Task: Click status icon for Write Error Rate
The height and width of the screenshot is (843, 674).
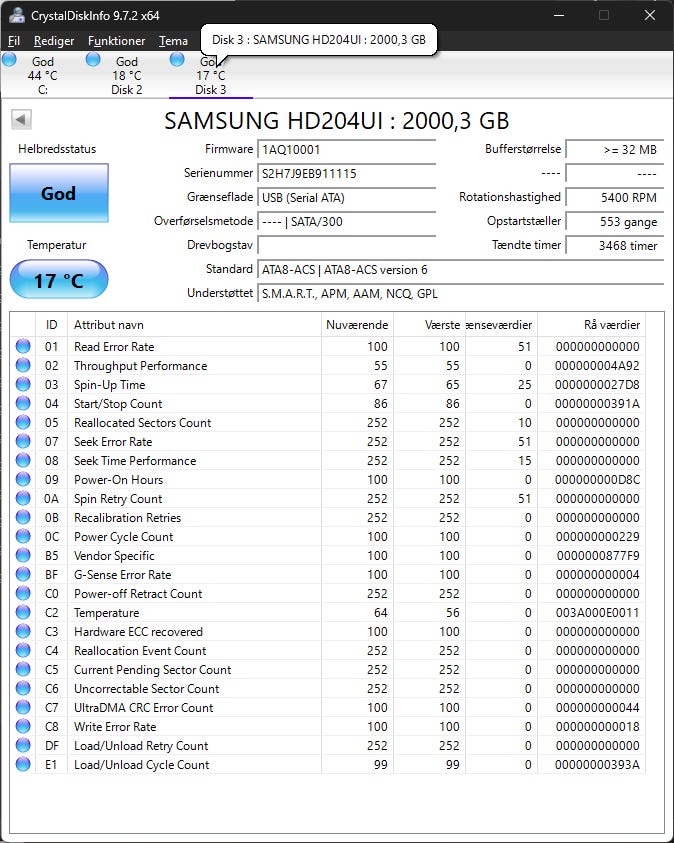Action: [23, 726]
